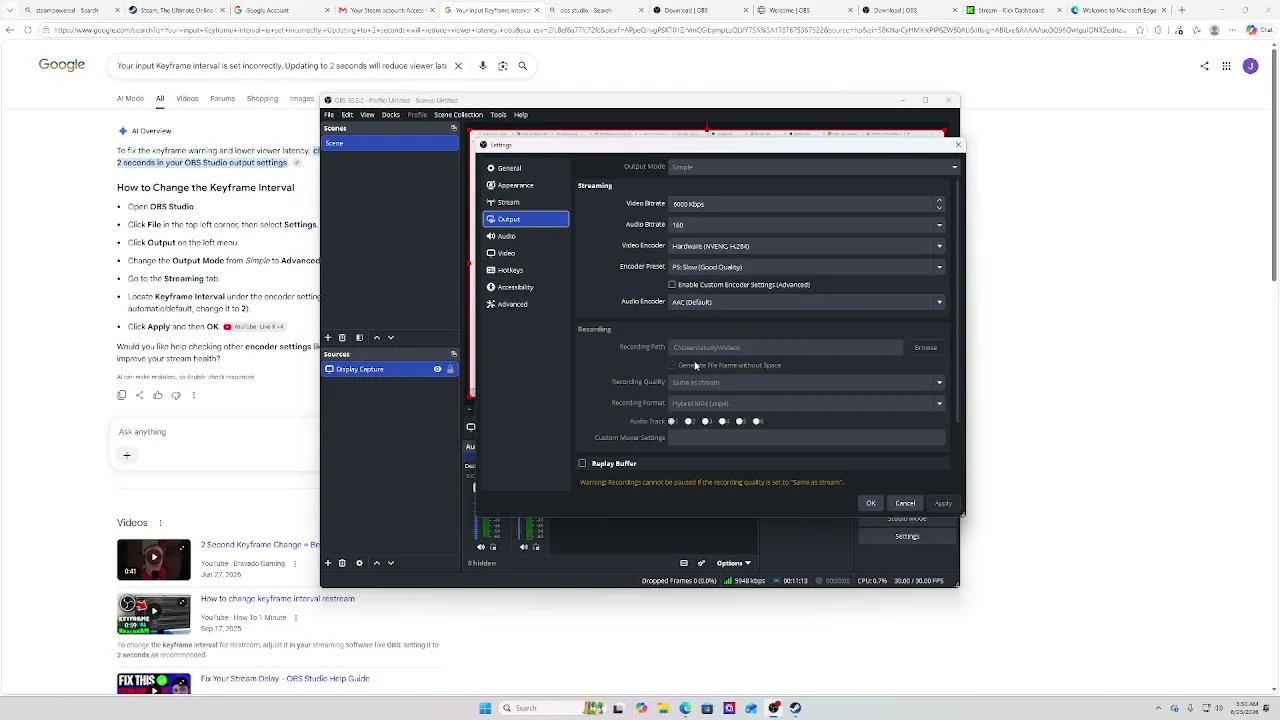1280x720 pixels.
Task: Select audio track 4 radio button
Action: click(x=723, y=422)
